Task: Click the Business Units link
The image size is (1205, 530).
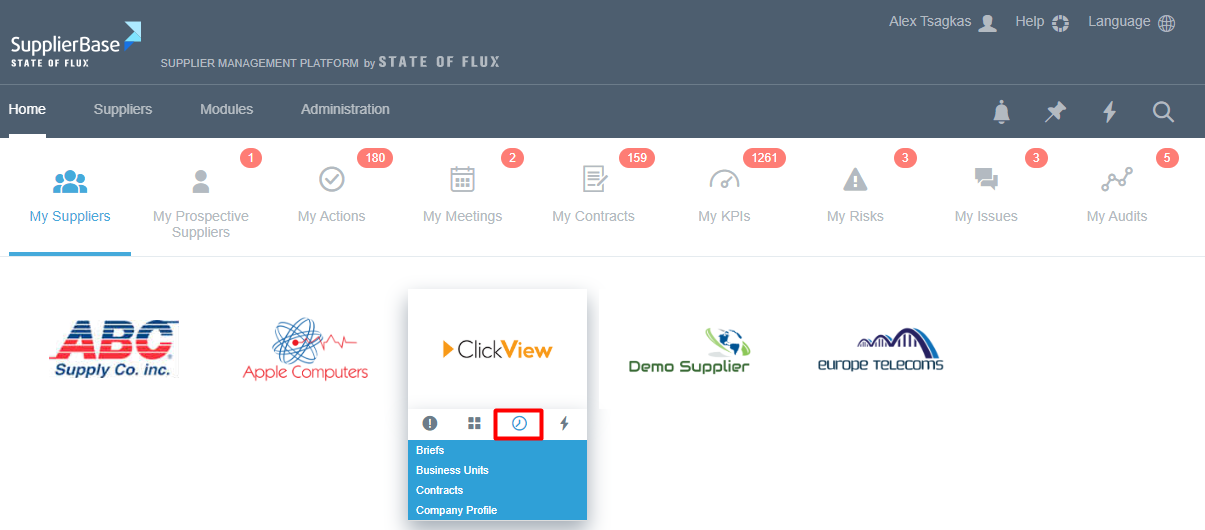Action: pos(452,470)
